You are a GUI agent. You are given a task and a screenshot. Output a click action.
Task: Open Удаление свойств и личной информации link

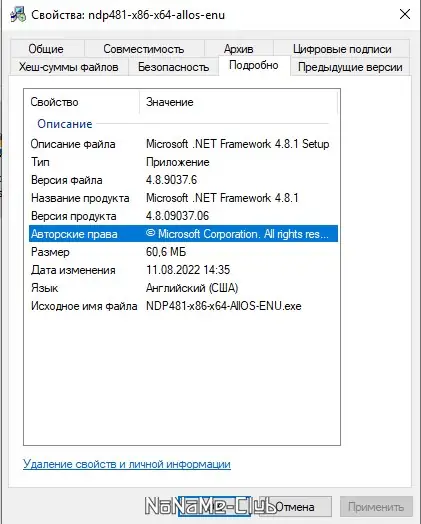coord(127,464)
